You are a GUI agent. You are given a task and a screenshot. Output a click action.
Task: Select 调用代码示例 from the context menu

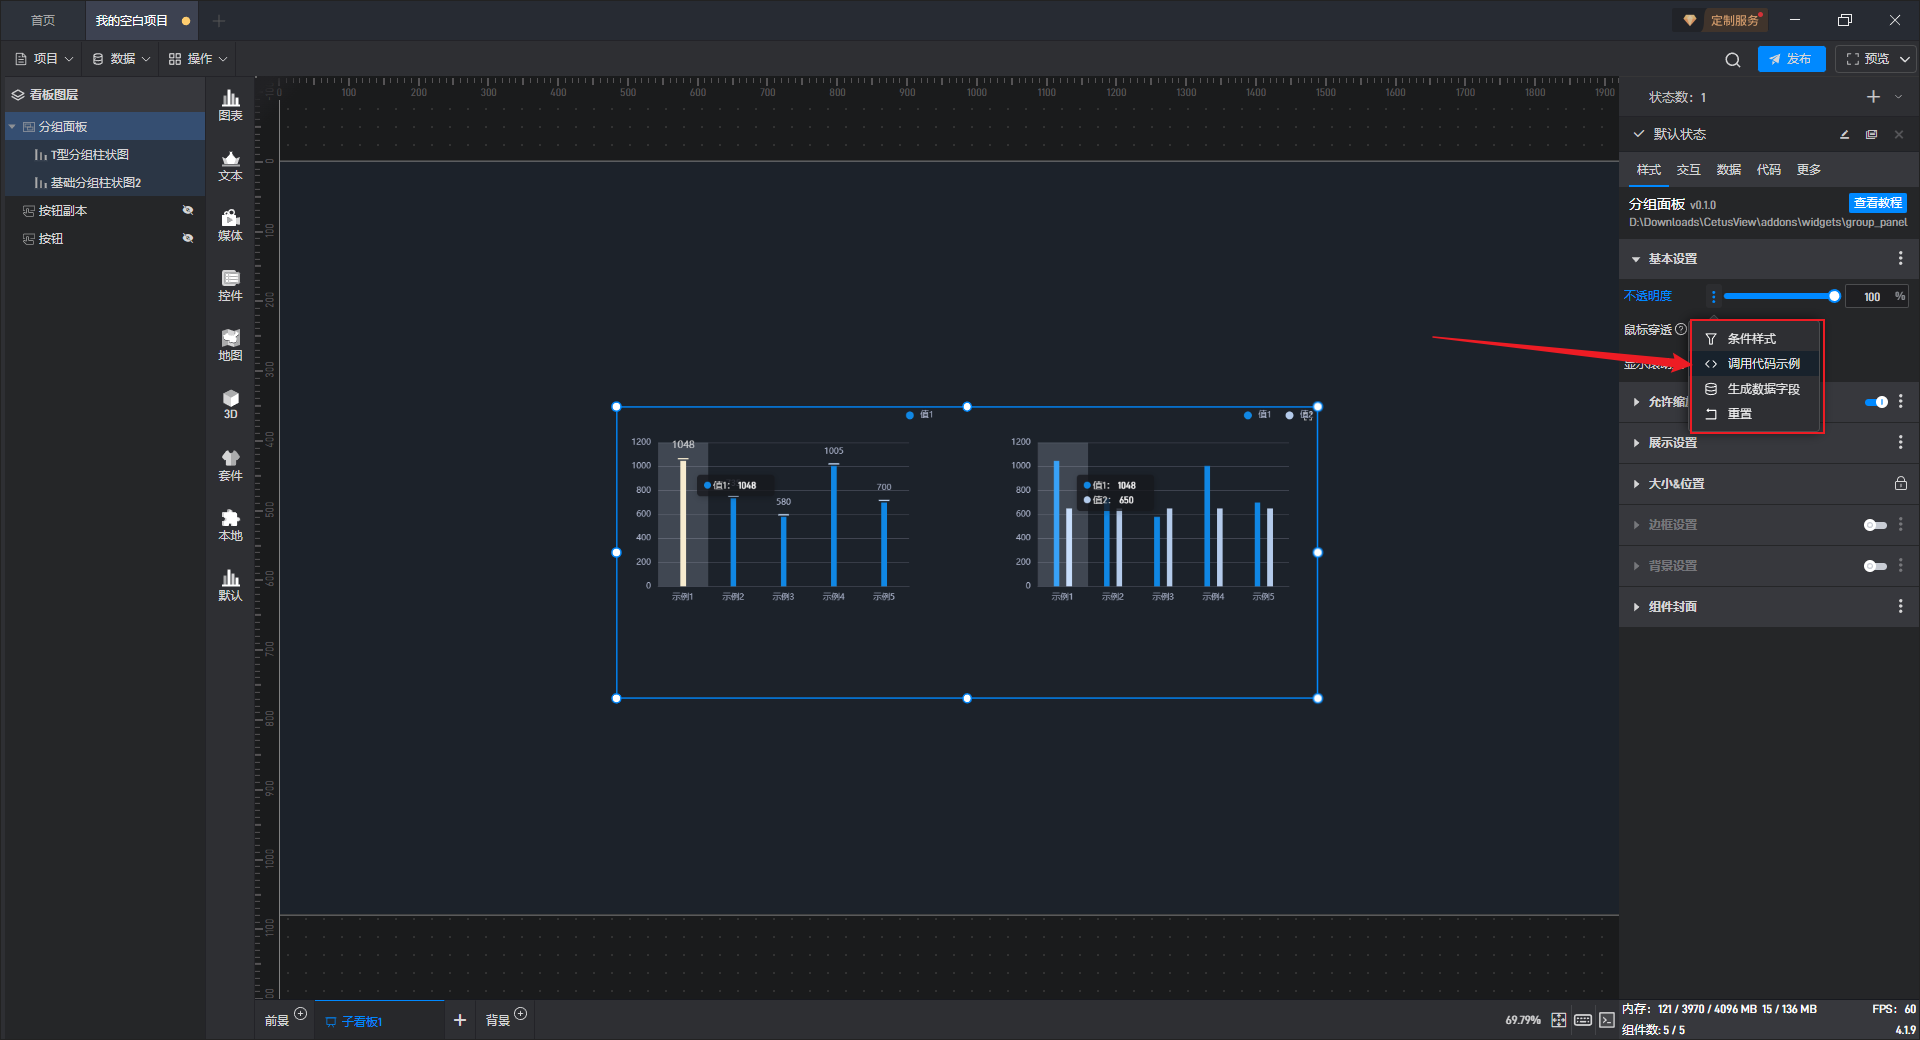(1763, 364)
